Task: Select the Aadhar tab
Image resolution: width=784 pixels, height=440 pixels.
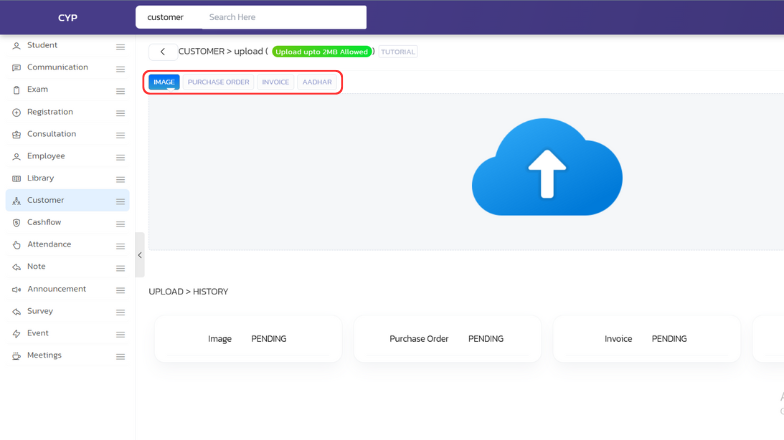Action: pyautogui.click(x=317, y=82)
